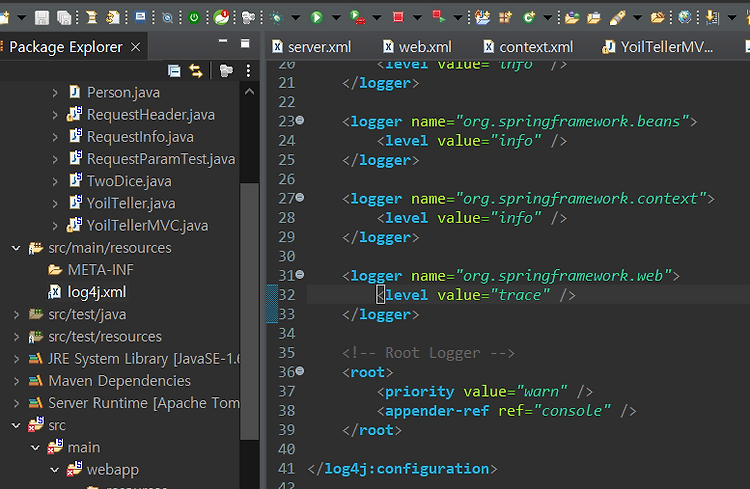750x489 pixels.
Task: Open the dropdown next to Relaunch icon
Action: point(458,18)
